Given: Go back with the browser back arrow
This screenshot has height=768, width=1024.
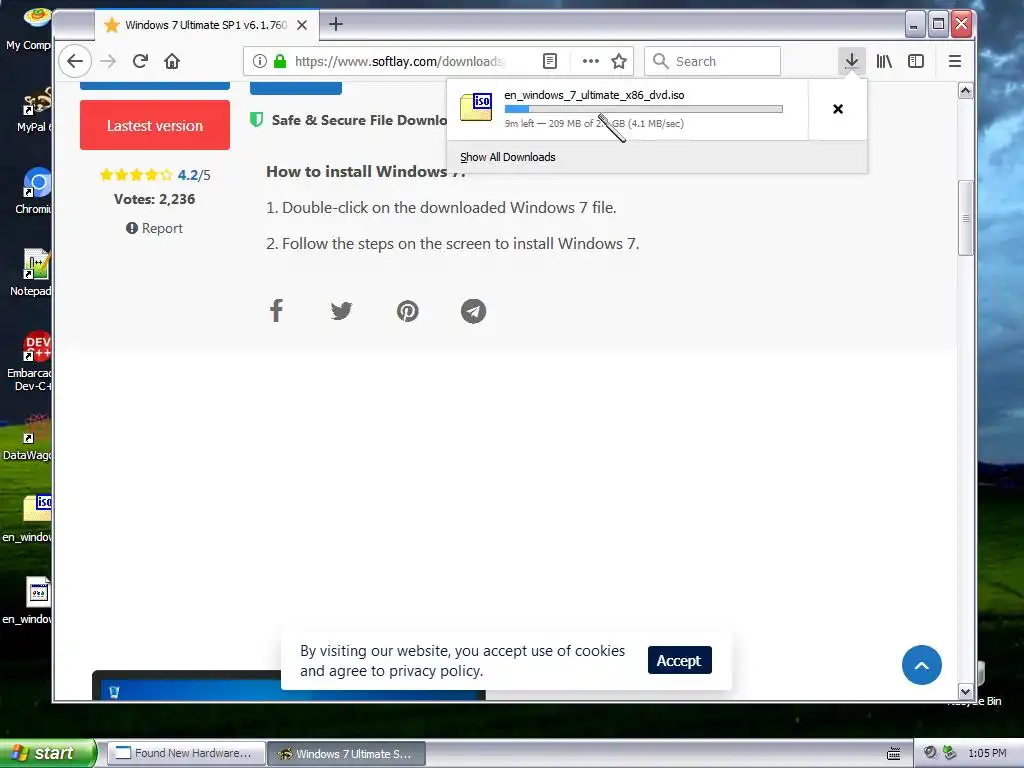Looking at the screenshot, I should pyautogui.click(x=75, y=61).
